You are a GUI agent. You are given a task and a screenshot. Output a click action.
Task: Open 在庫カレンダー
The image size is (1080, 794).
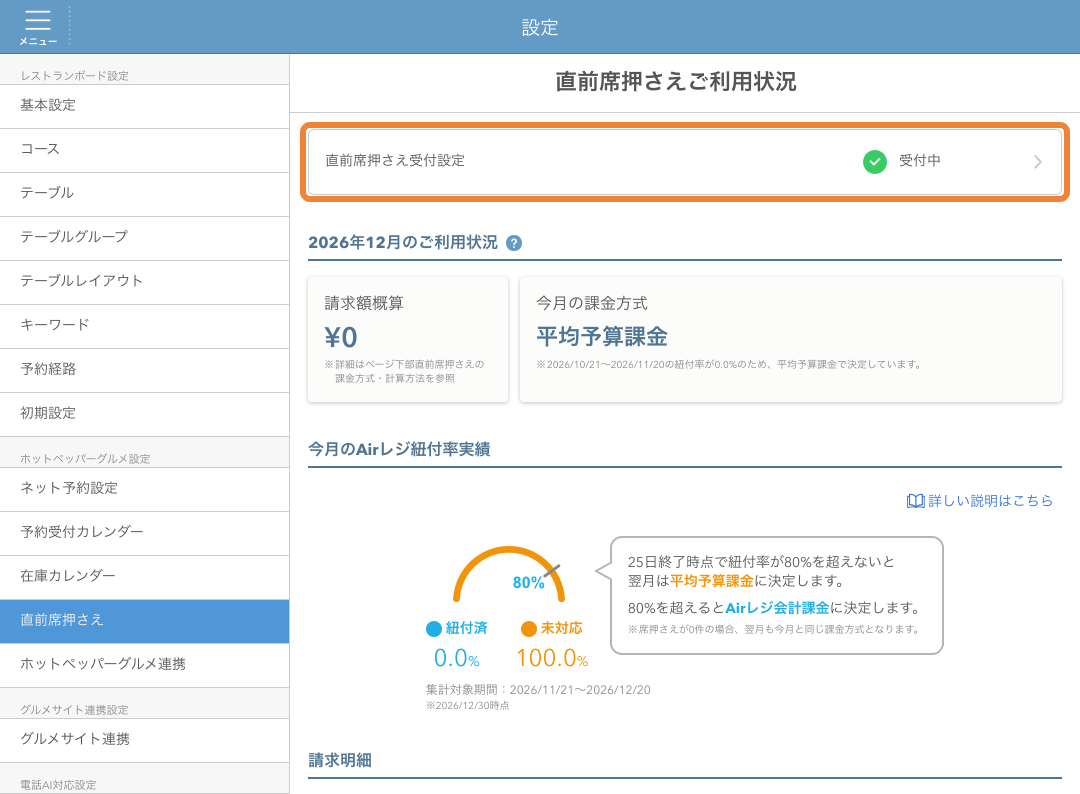tap(145, 577)
